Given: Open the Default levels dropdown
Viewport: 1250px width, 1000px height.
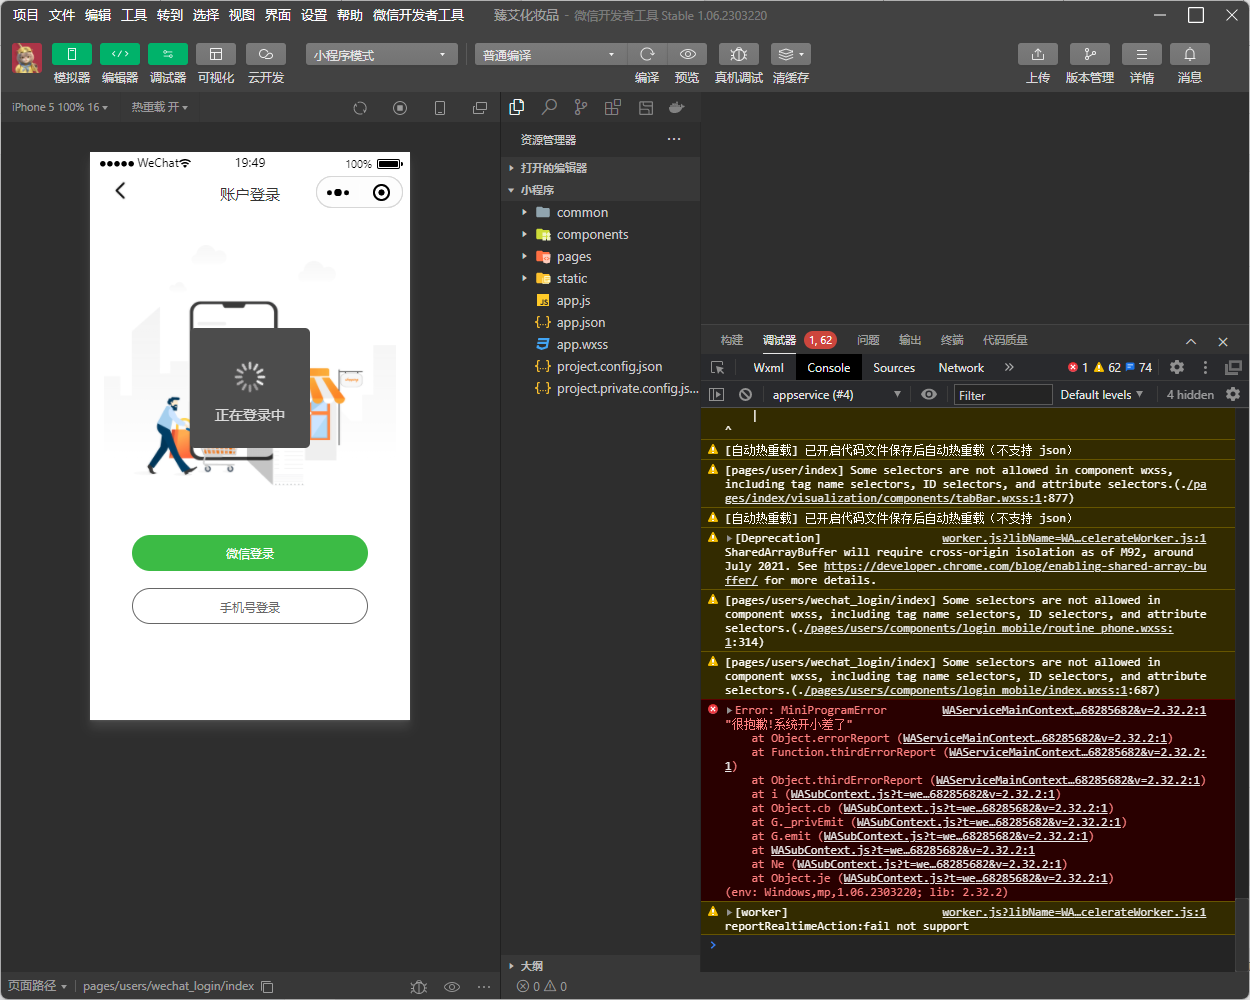Looking at the screenshot, I should point(1101,394).
